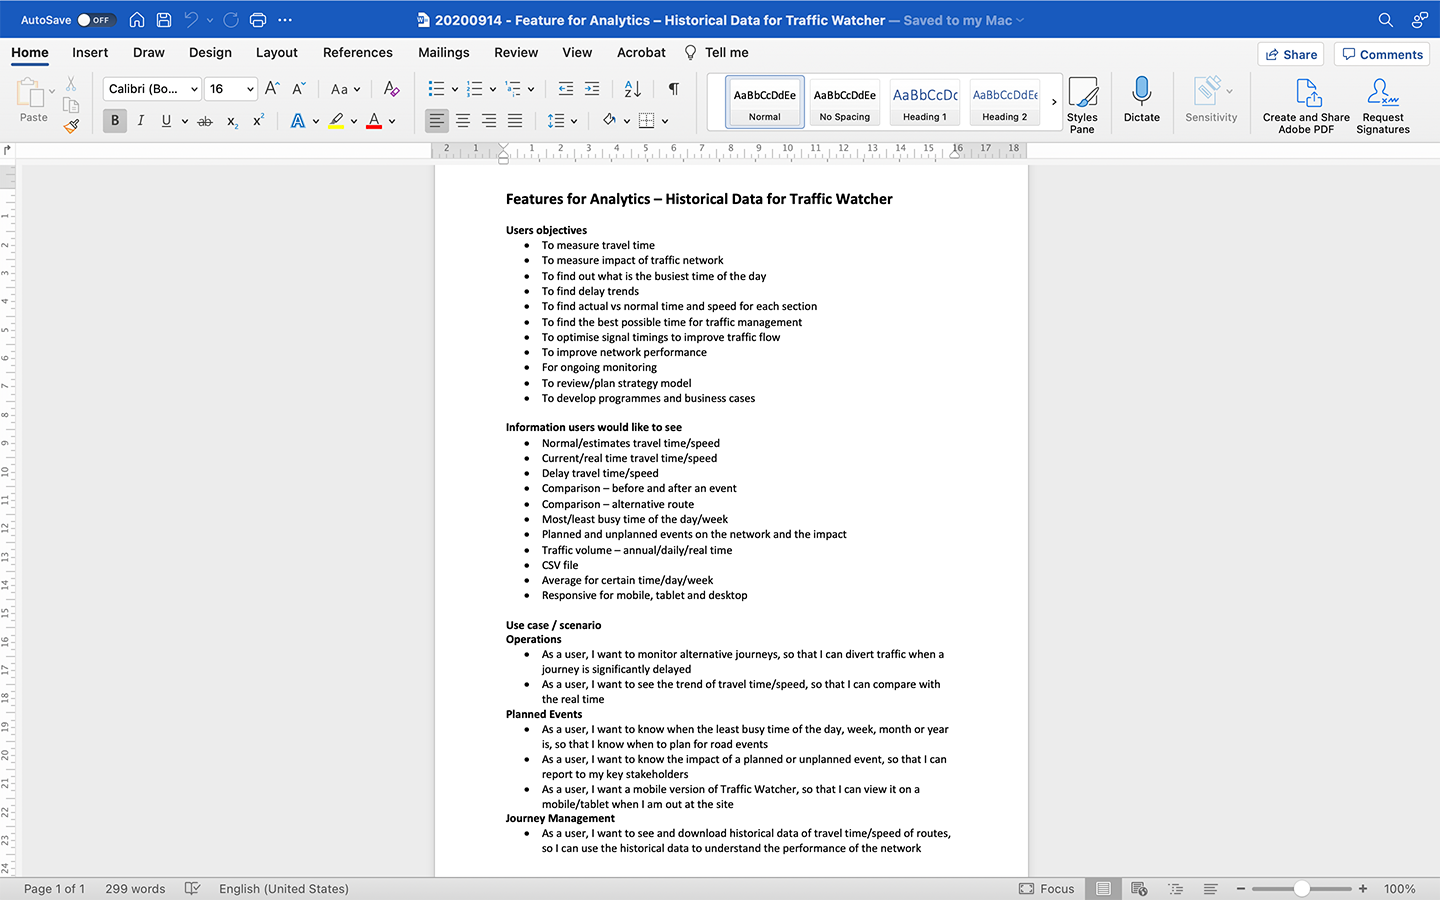Toggle strikethrough formatting
Viewport: 1440px width, 900px height.
coord(205,121)
